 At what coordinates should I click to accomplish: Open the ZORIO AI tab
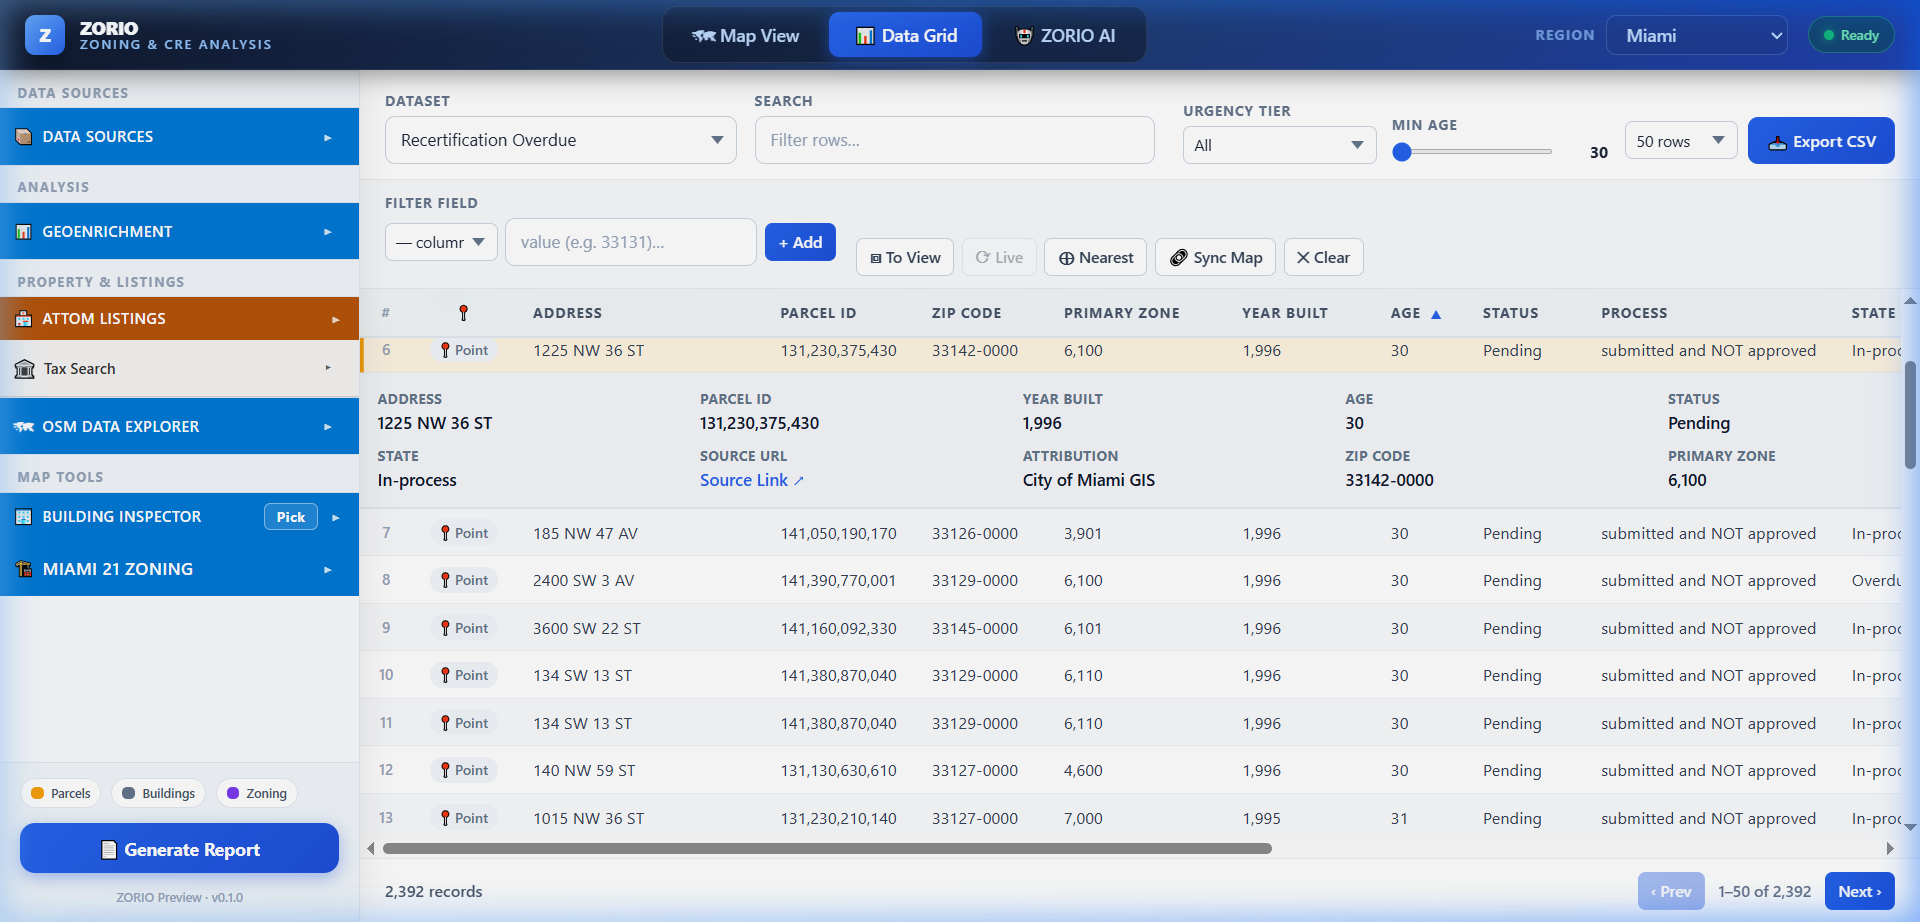point(1065,36)
